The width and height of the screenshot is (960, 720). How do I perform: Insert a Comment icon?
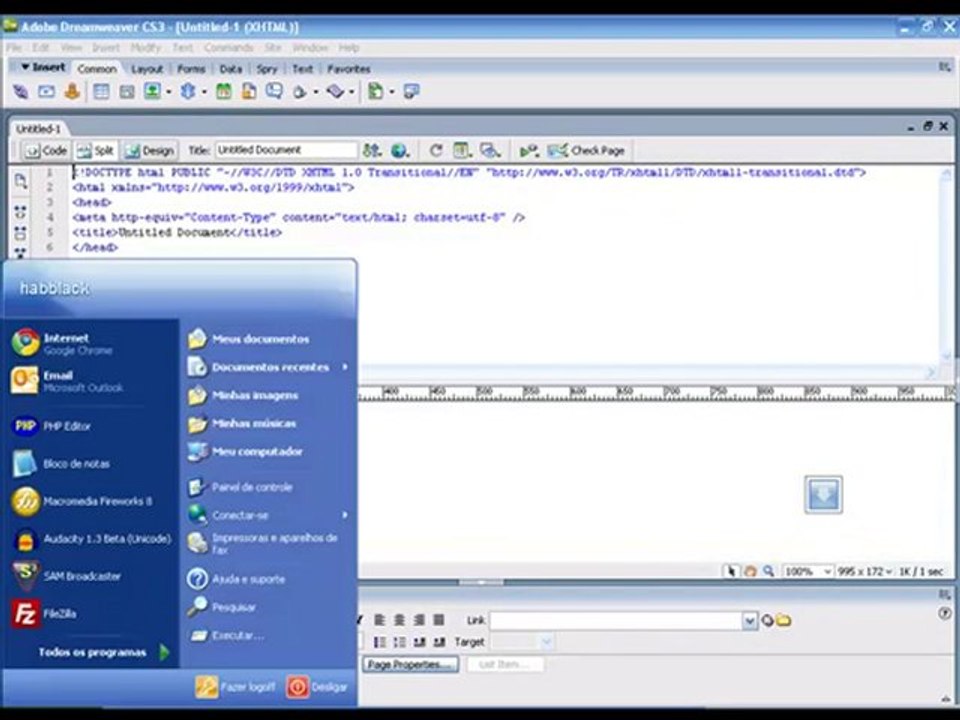(x=274, y=92)
